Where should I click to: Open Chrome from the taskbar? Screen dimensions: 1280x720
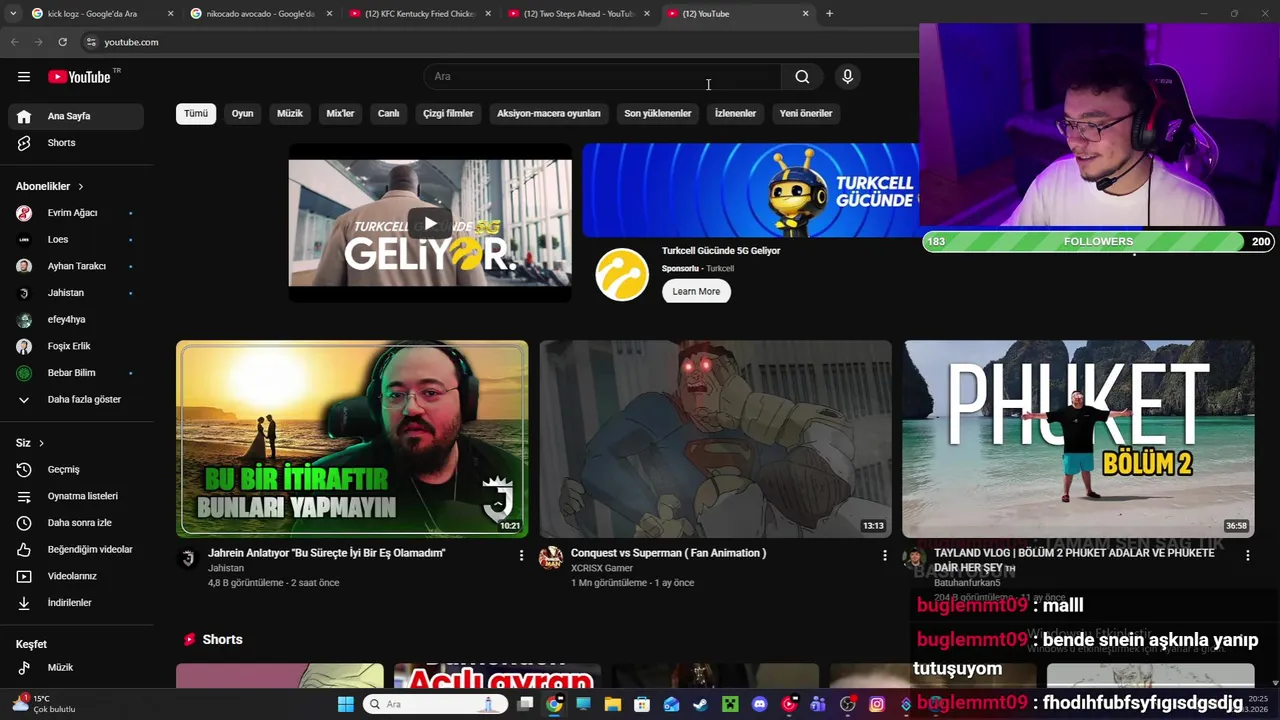(x=554, y=704)
